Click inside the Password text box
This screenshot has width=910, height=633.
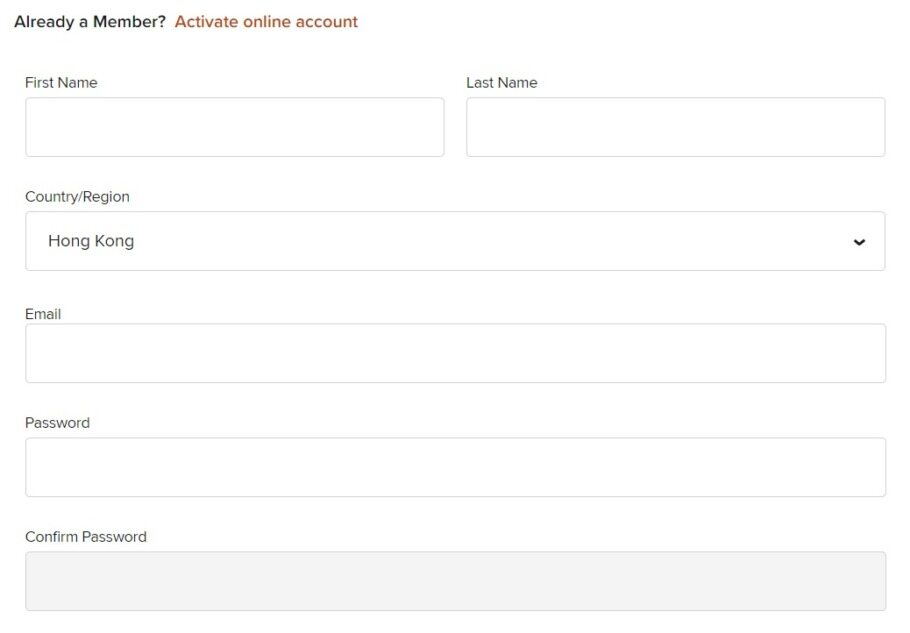pyautogui.click(x=456, y=467)
